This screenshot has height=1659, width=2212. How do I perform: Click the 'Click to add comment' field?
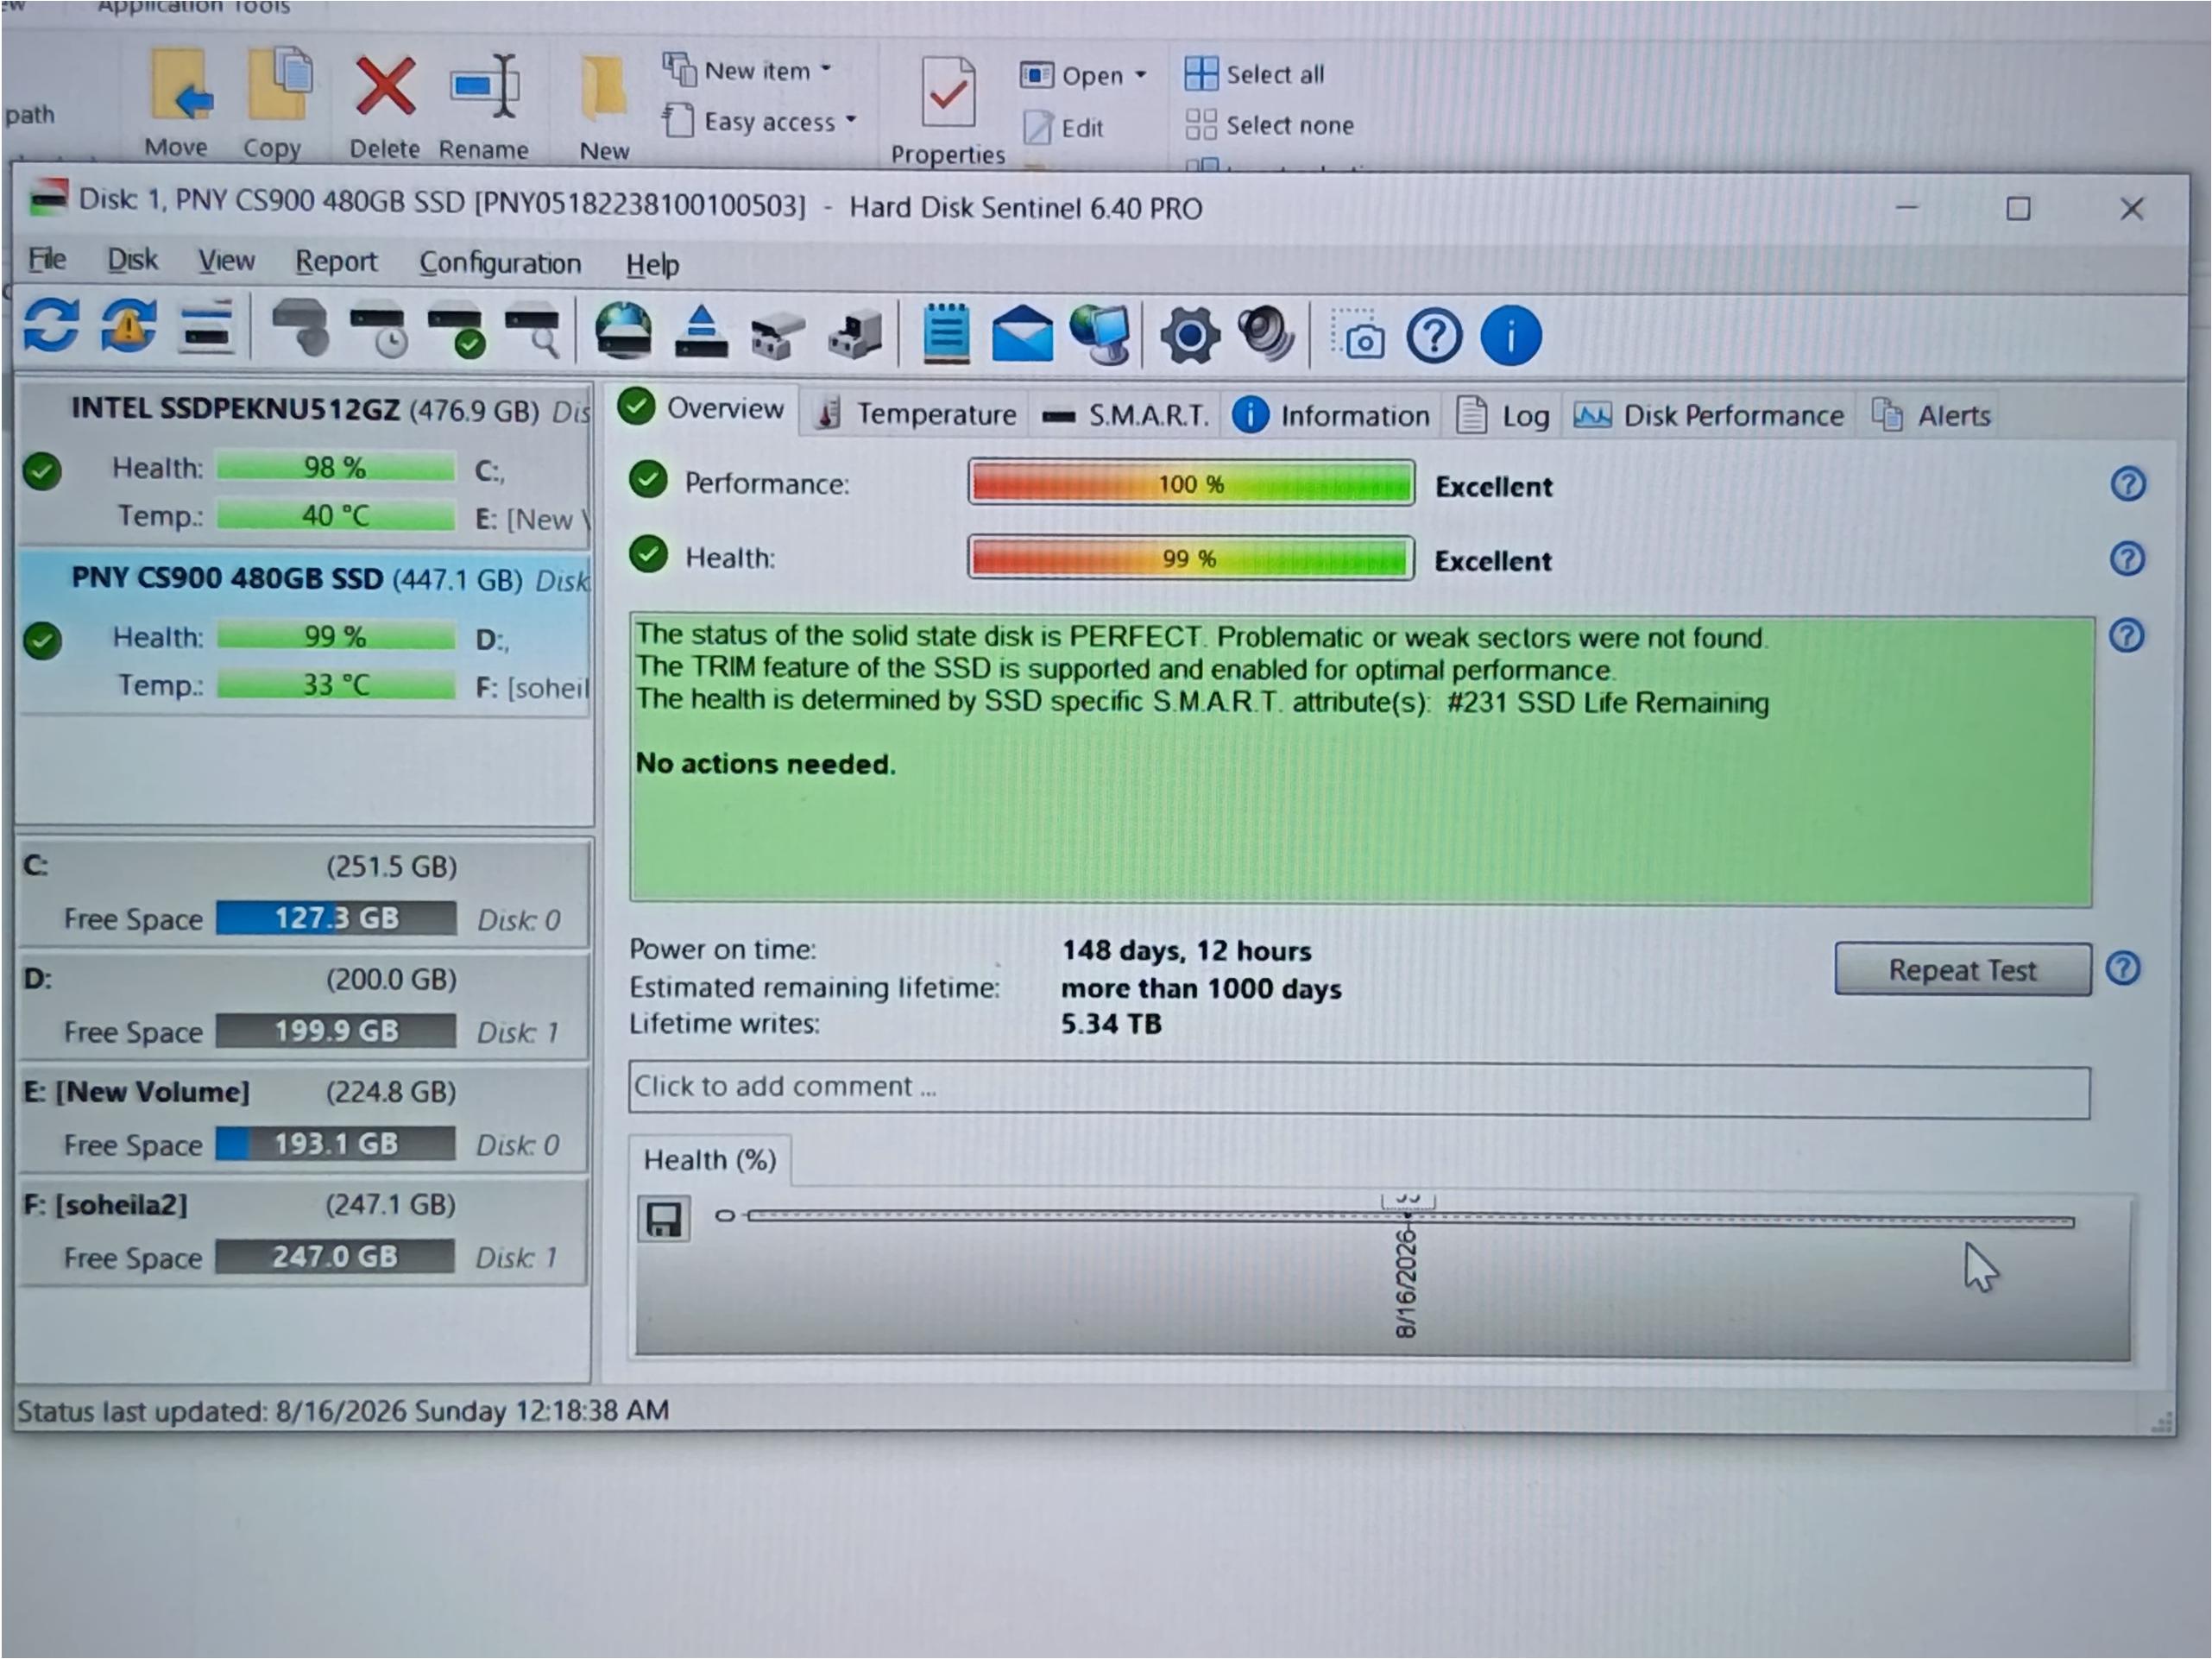1359,1088
